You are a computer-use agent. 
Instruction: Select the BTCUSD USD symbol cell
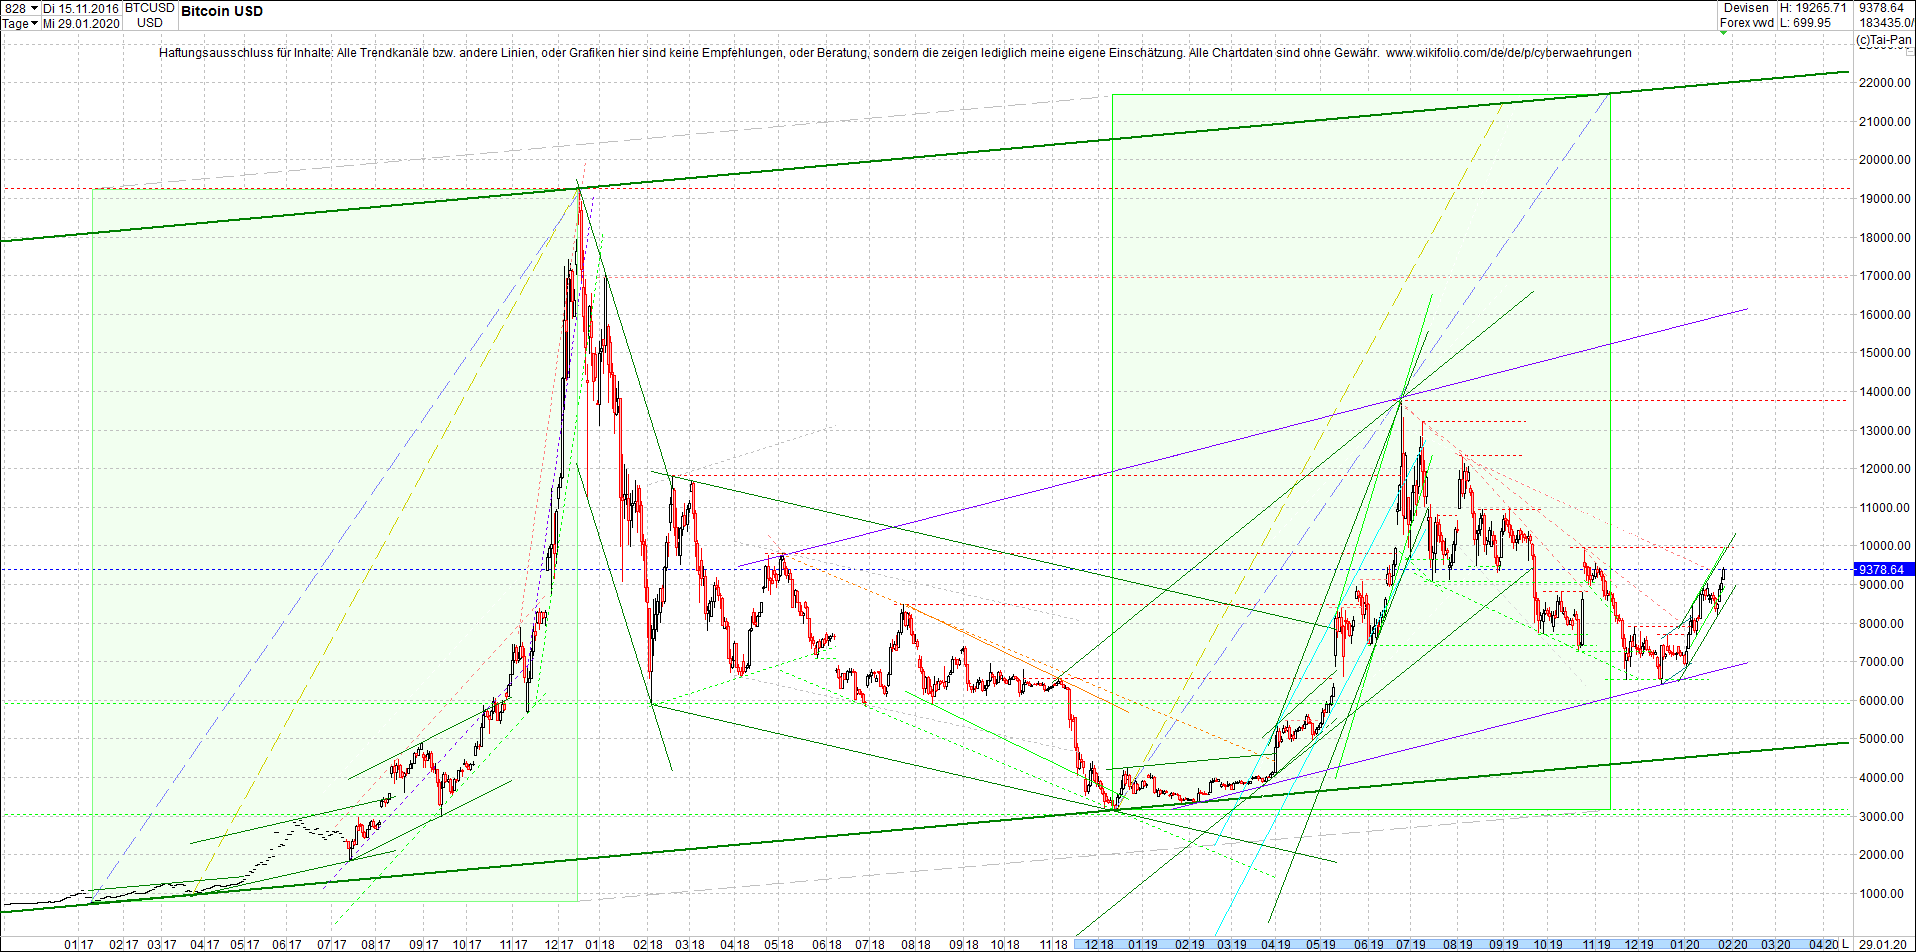(148, 15)
